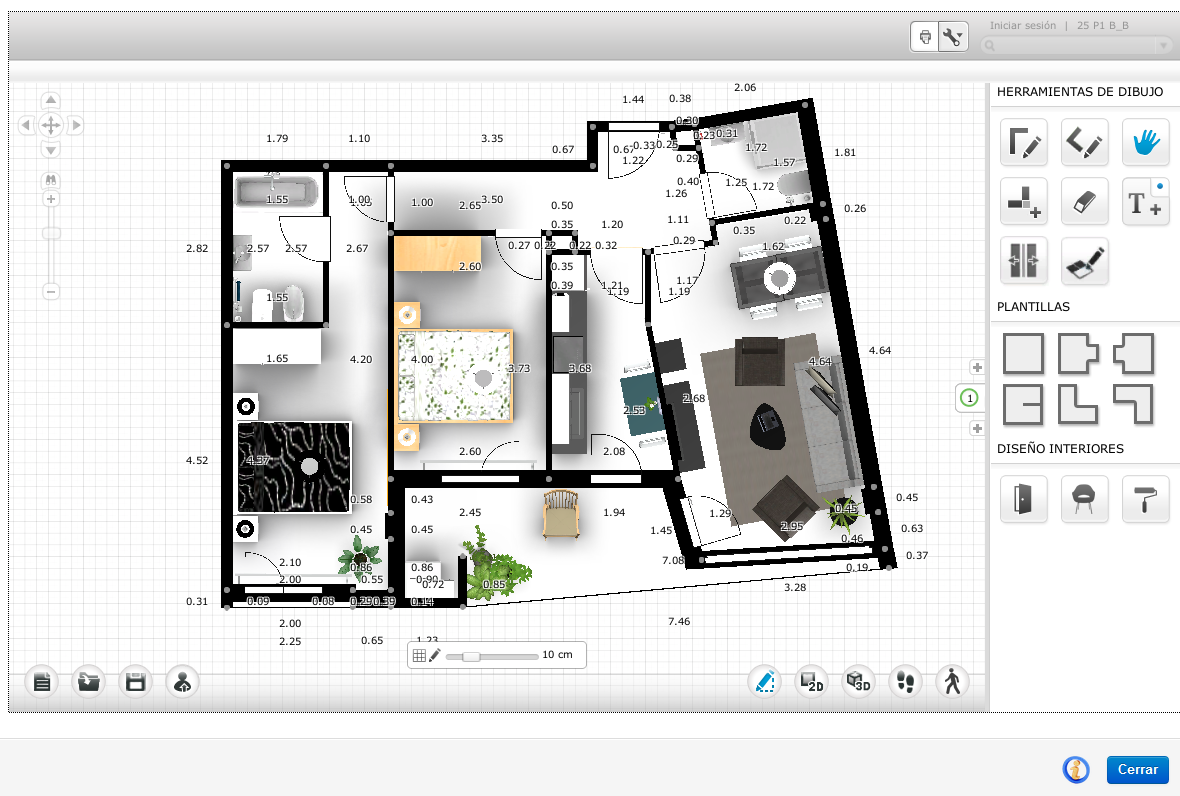Zoom out with minus button
This screenshot has height=796, width=1180.
(50, 291)
